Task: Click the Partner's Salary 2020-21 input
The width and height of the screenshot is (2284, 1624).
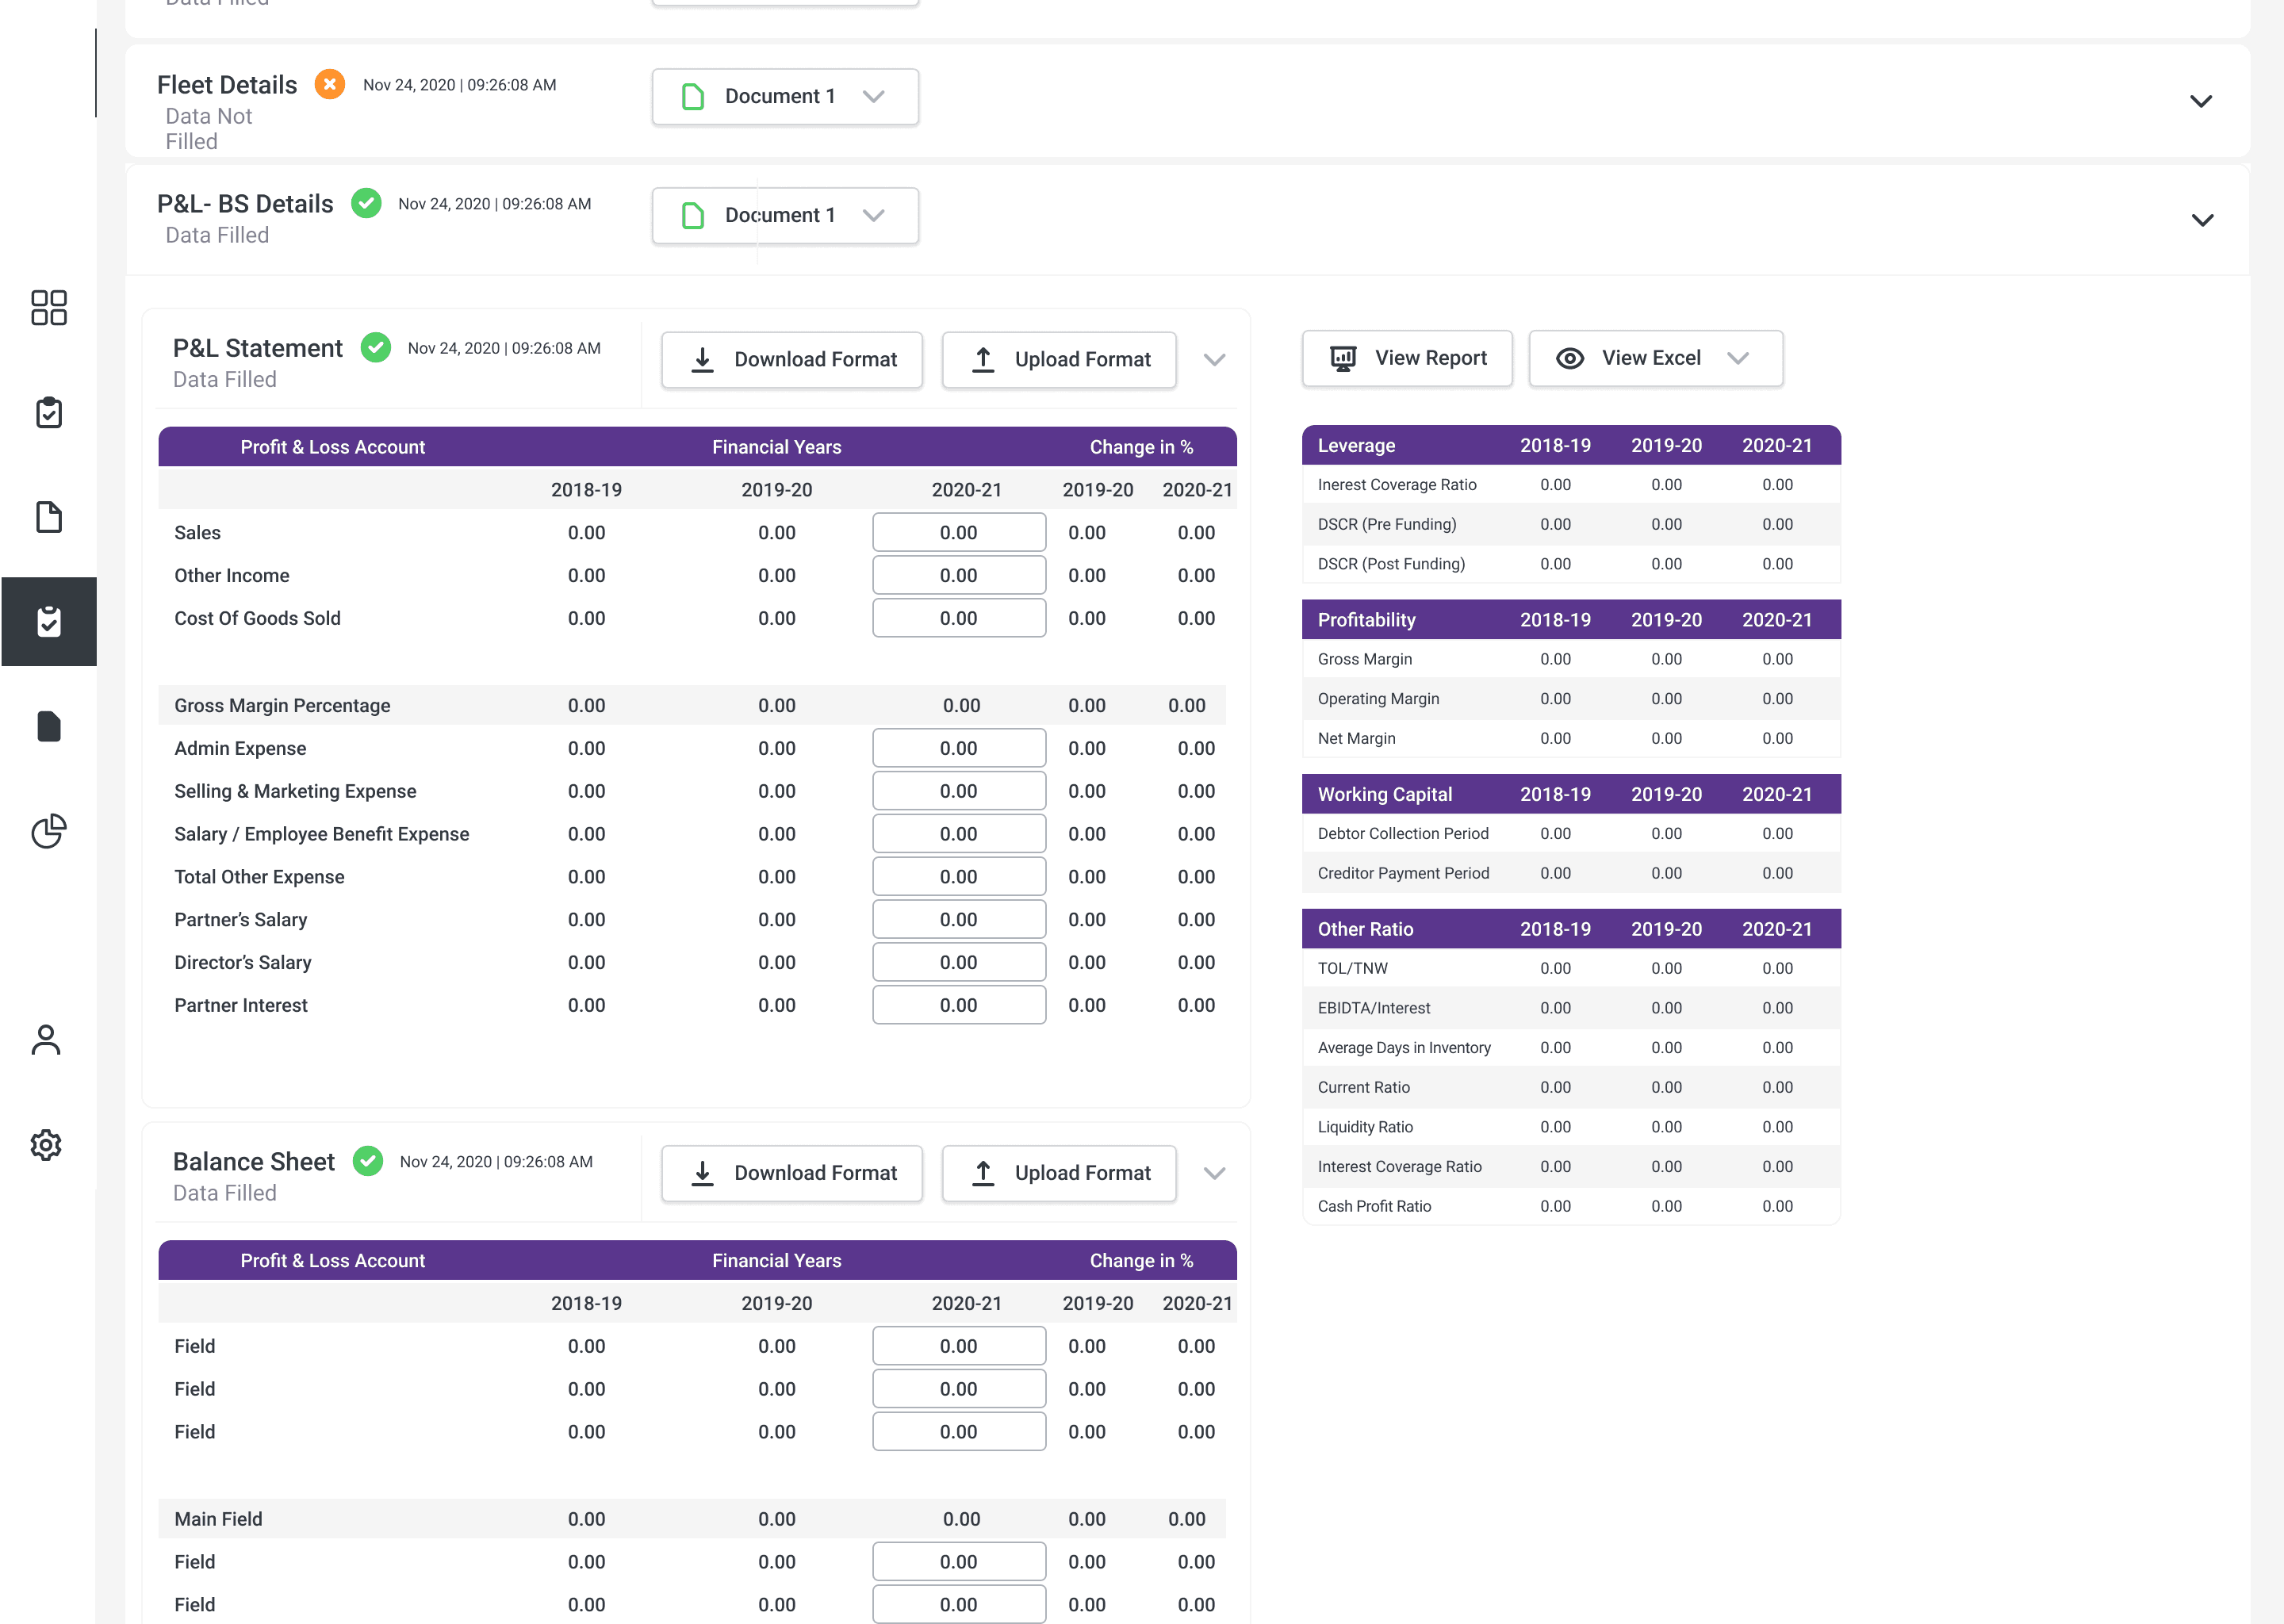Action: (x=959, y=920)
